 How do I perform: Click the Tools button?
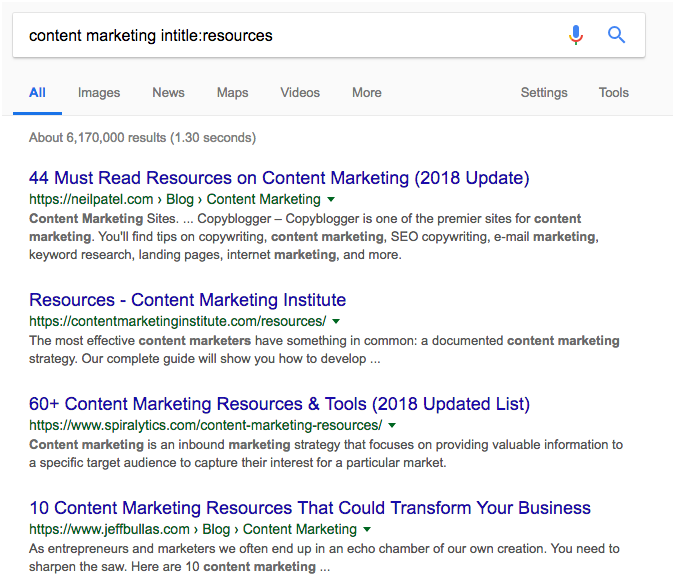(613, 92)
